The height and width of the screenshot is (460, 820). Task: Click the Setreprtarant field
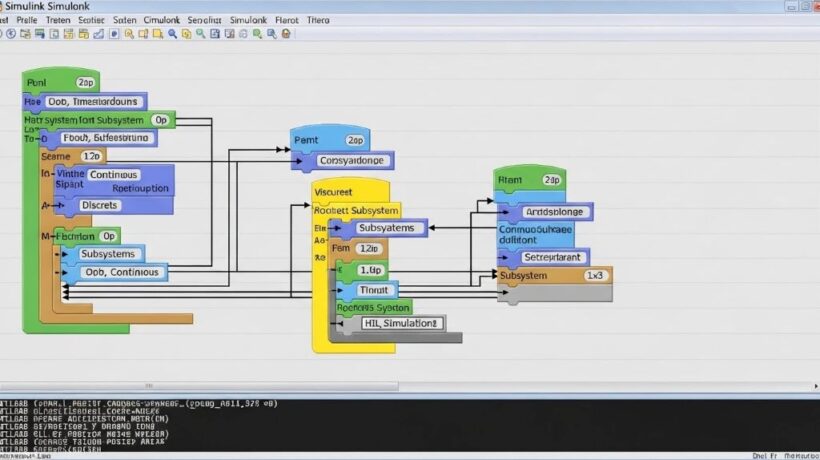coord(552,257)
